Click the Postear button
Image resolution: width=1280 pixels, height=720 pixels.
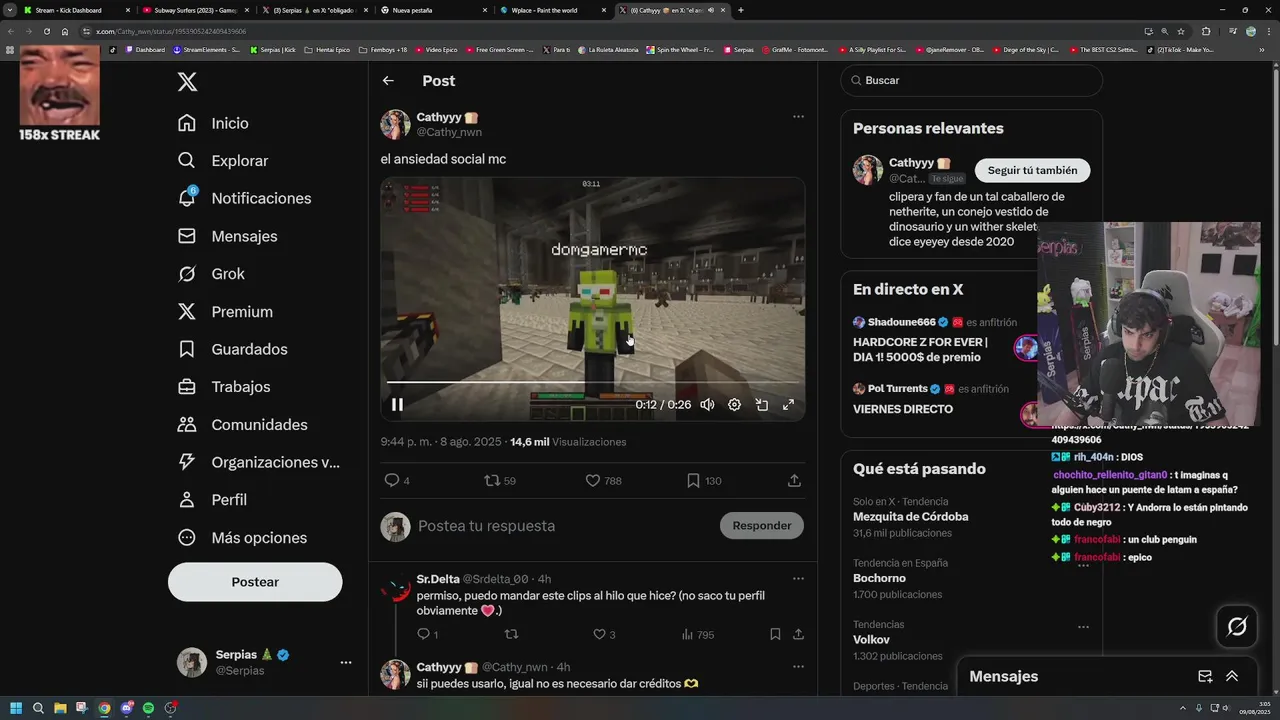pyautogui.click(x=255, y=582)
